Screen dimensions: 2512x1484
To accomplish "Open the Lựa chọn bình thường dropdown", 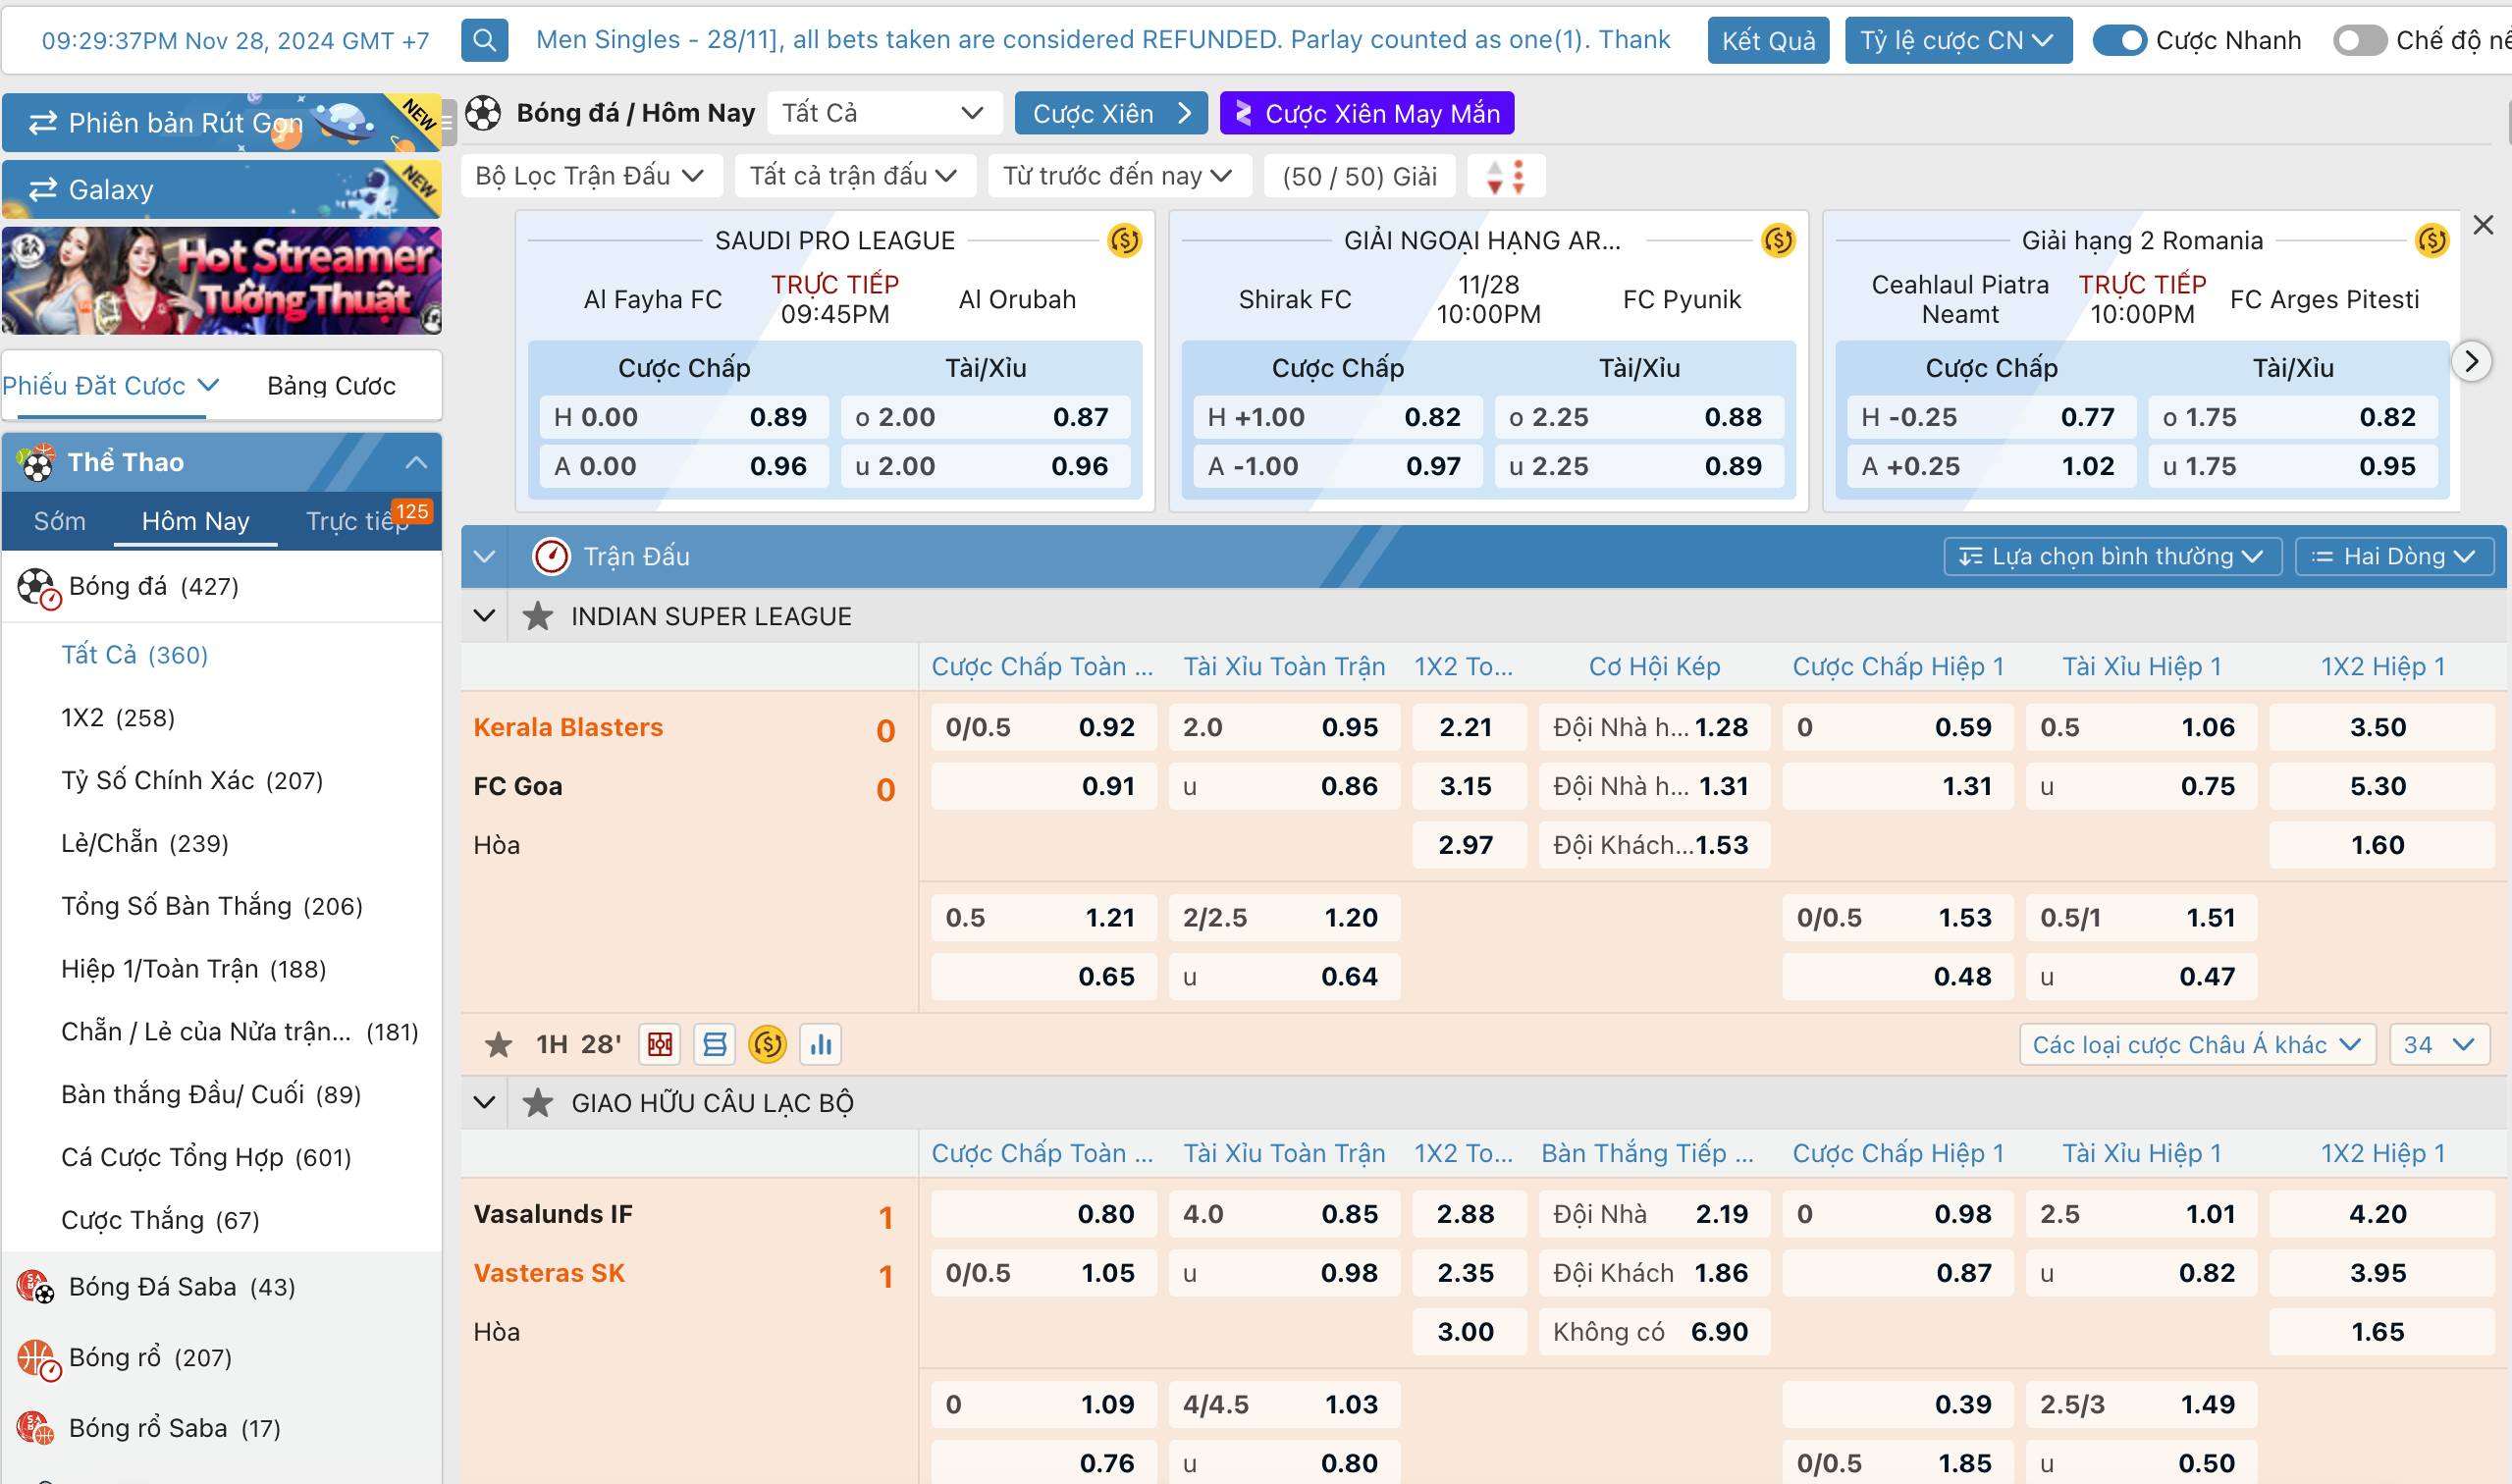I will pos(2112,556).
